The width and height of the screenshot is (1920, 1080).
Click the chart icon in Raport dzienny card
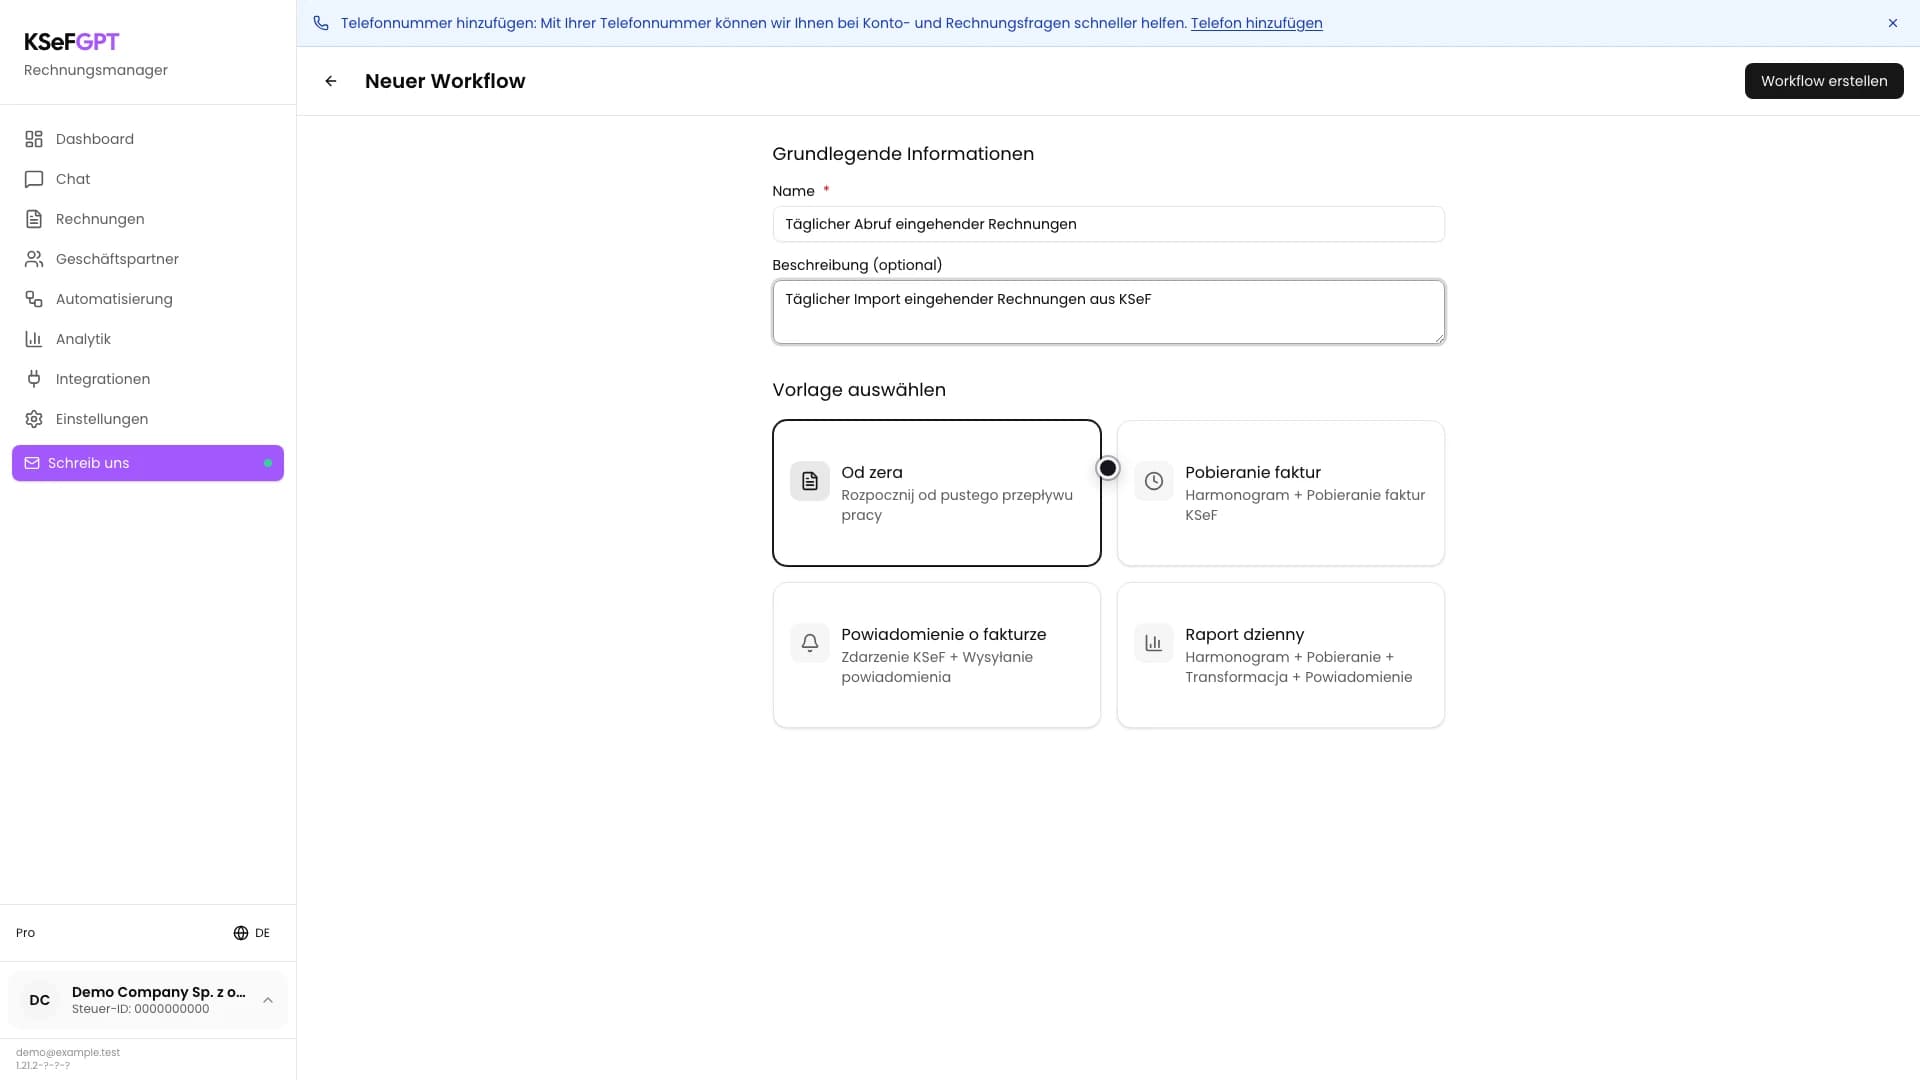point(1154,643)
